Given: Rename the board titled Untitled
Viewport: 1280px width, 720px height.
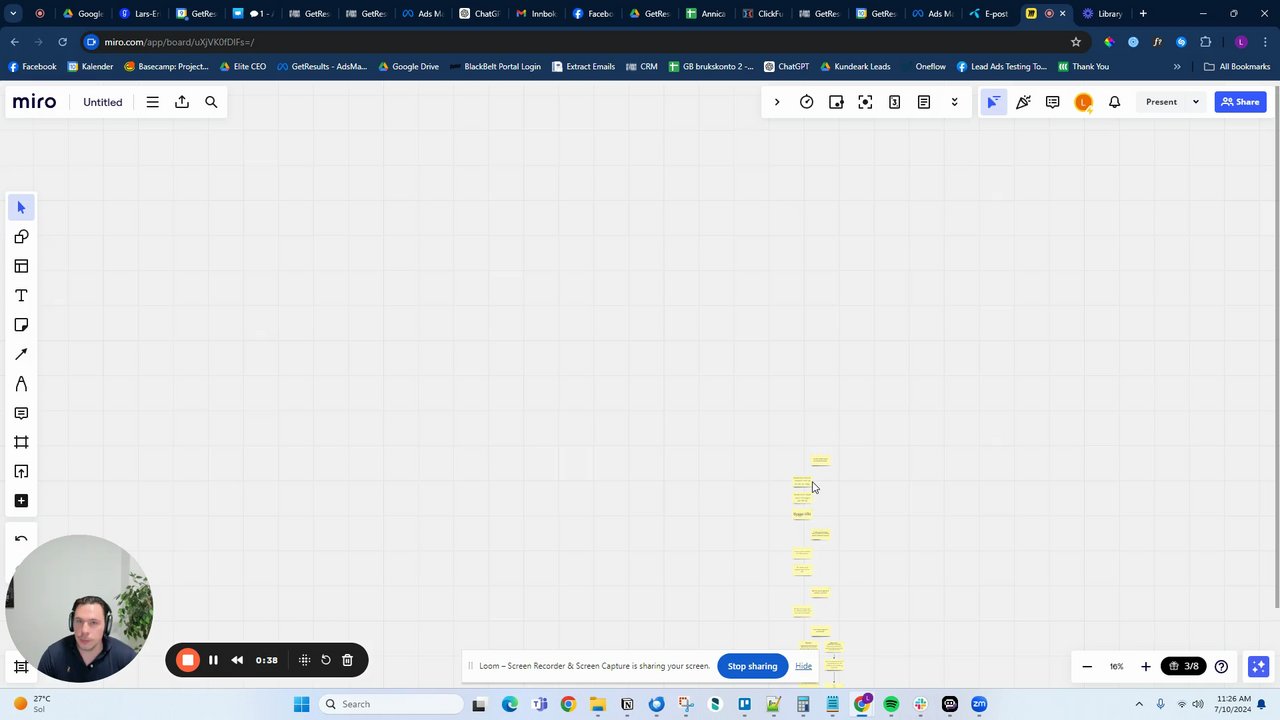Looking at the screenshot, I should [x=103, y=102].
